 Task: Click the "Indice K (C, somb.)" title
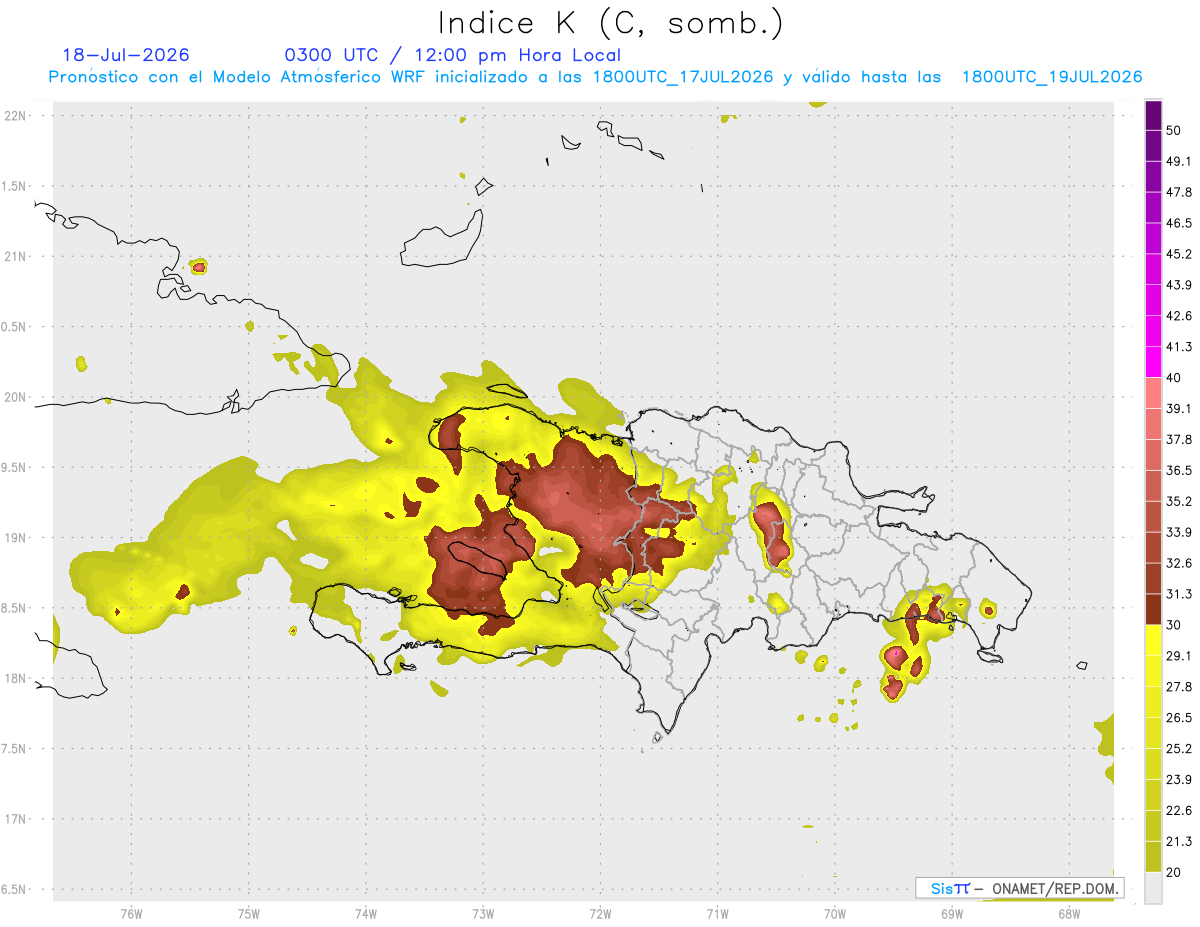click(x=610, y=23)
